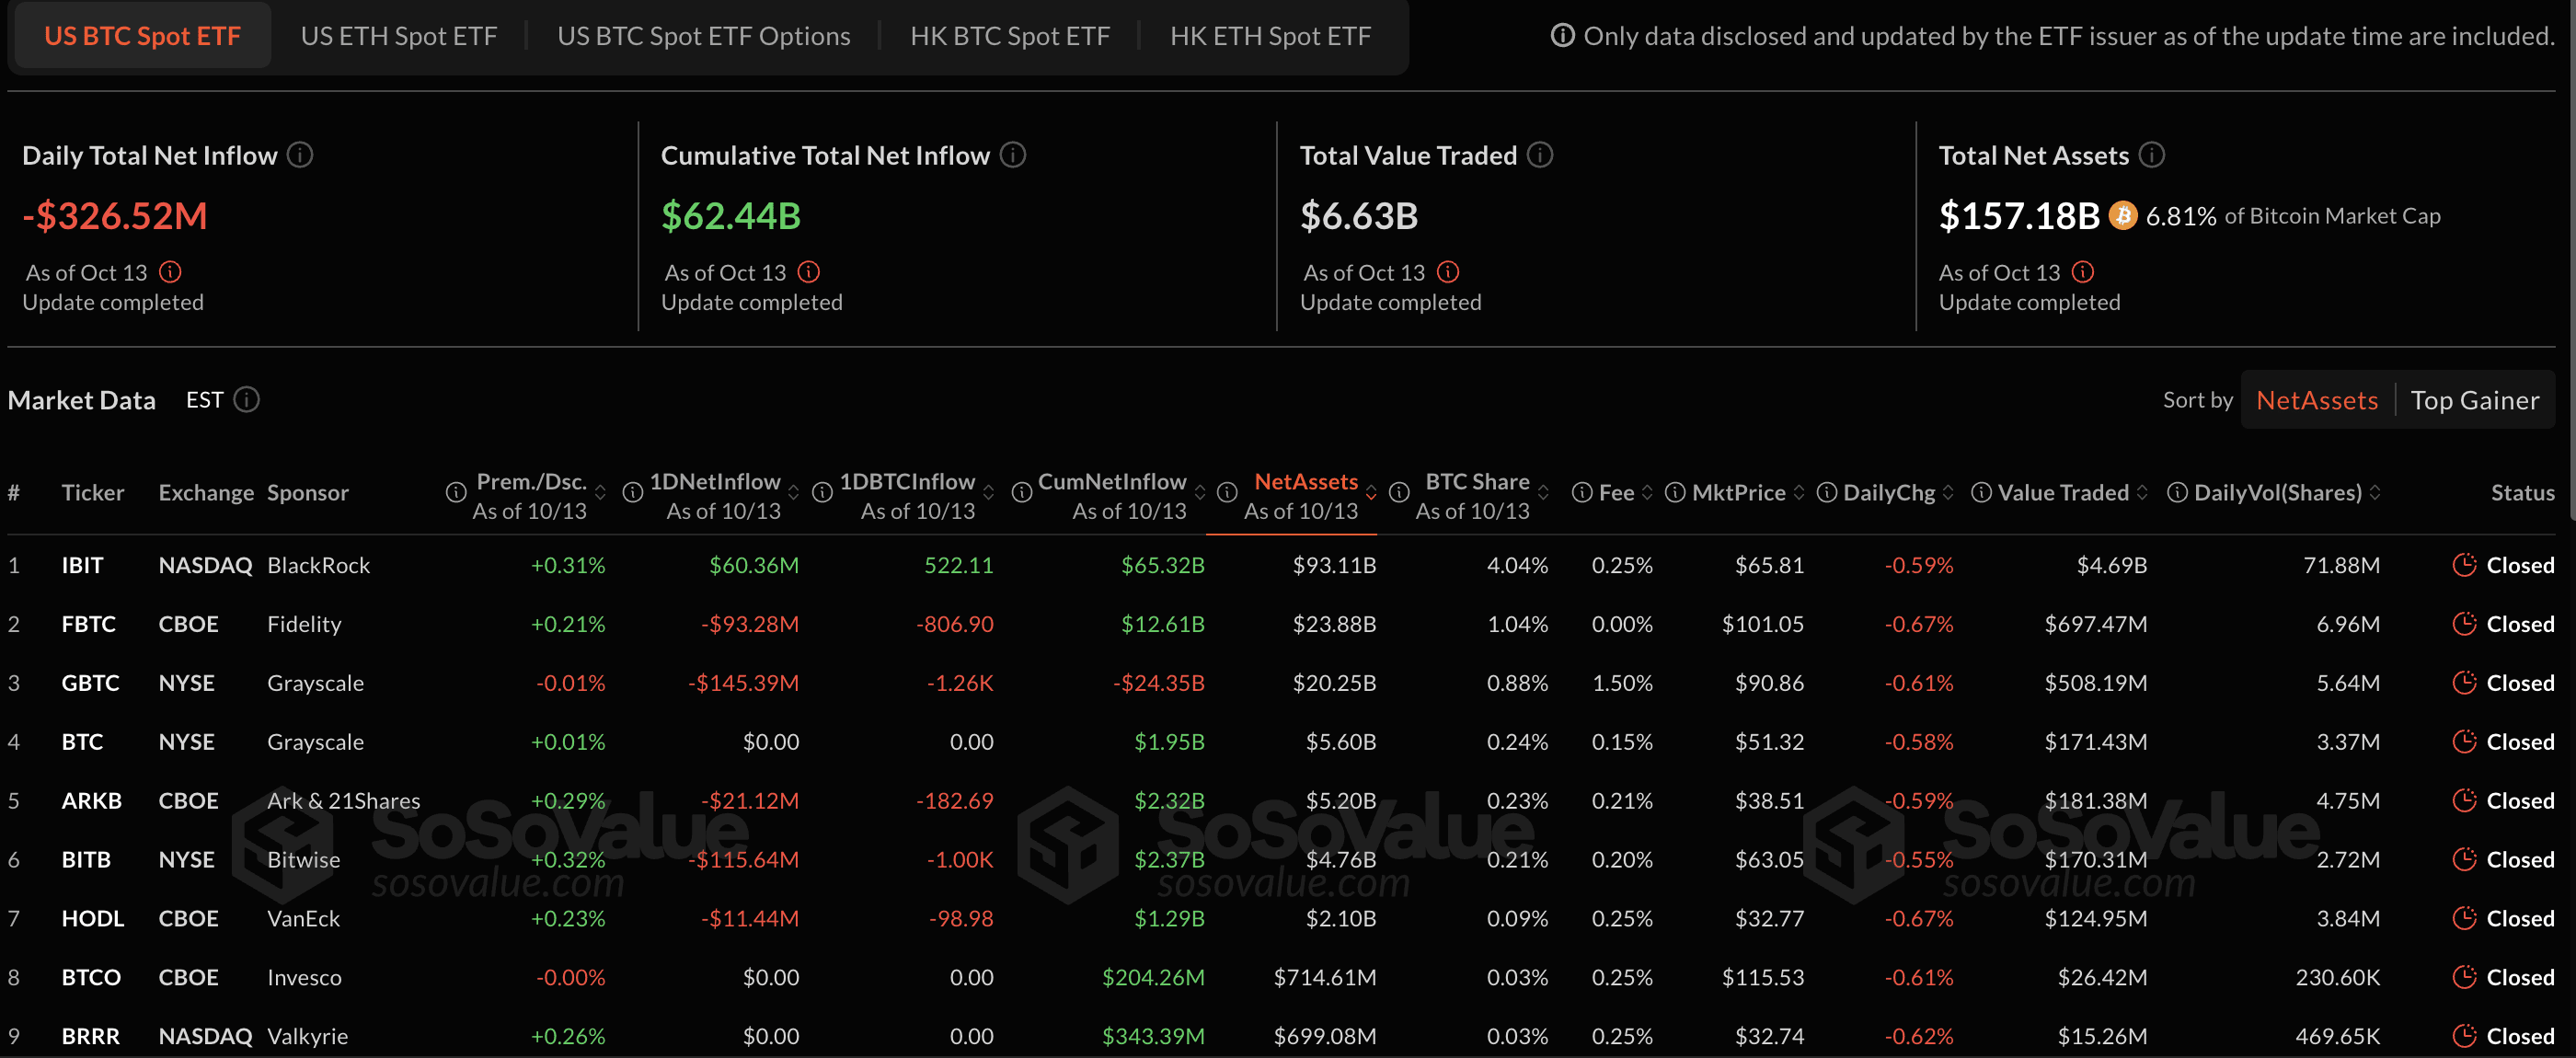Click the orange Bitcoin coin icon

(x=2122, y=216)
